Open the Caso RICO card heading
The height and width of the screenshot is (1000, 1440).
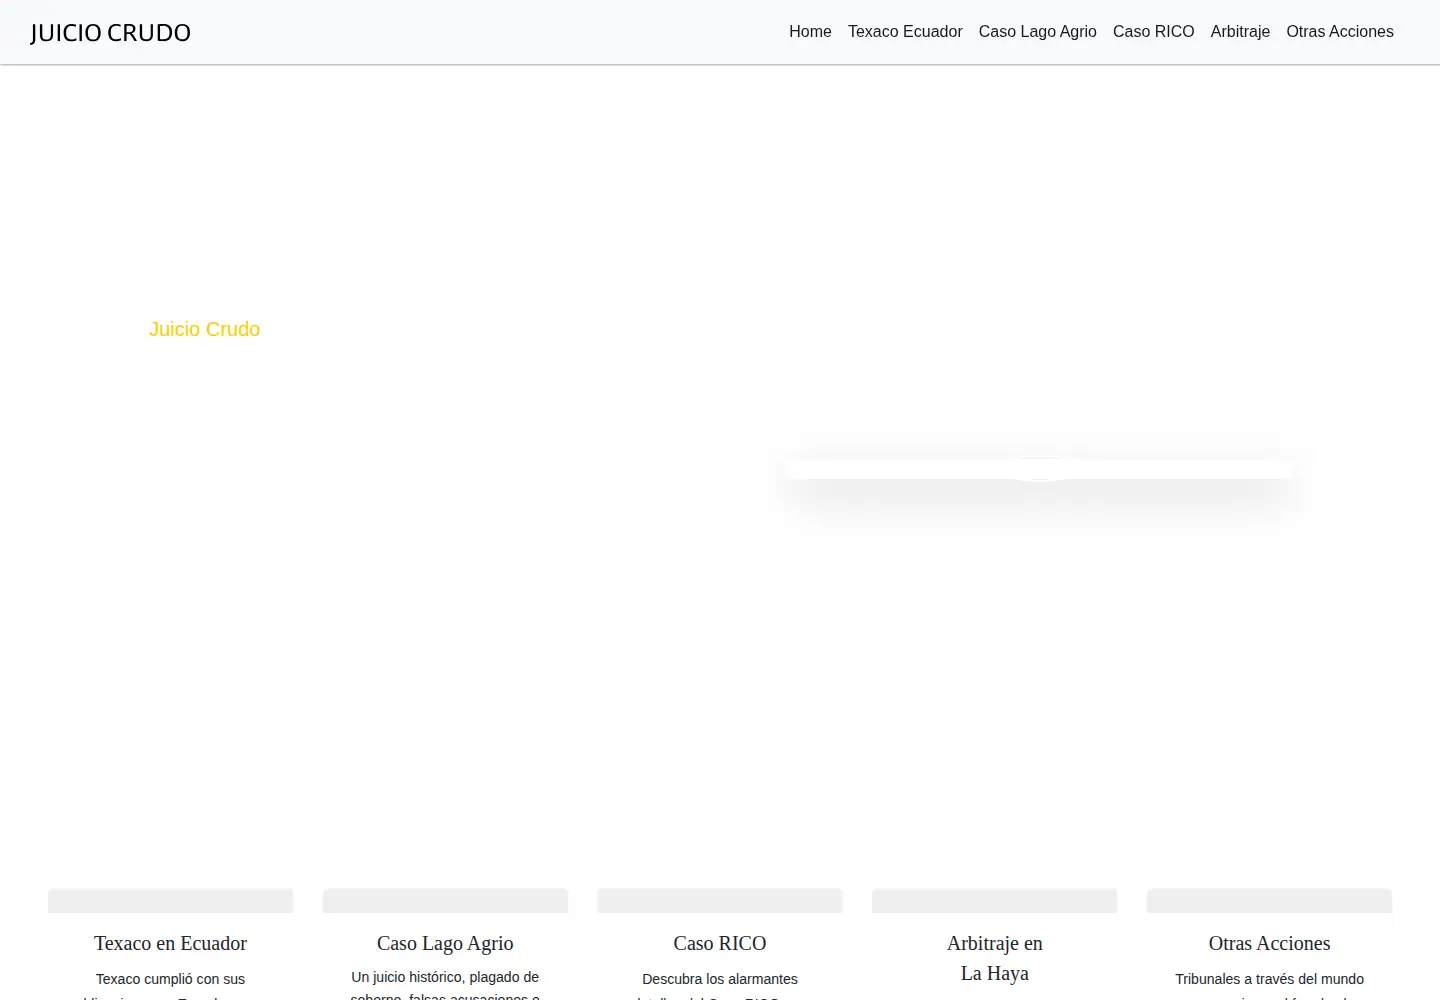720,943
